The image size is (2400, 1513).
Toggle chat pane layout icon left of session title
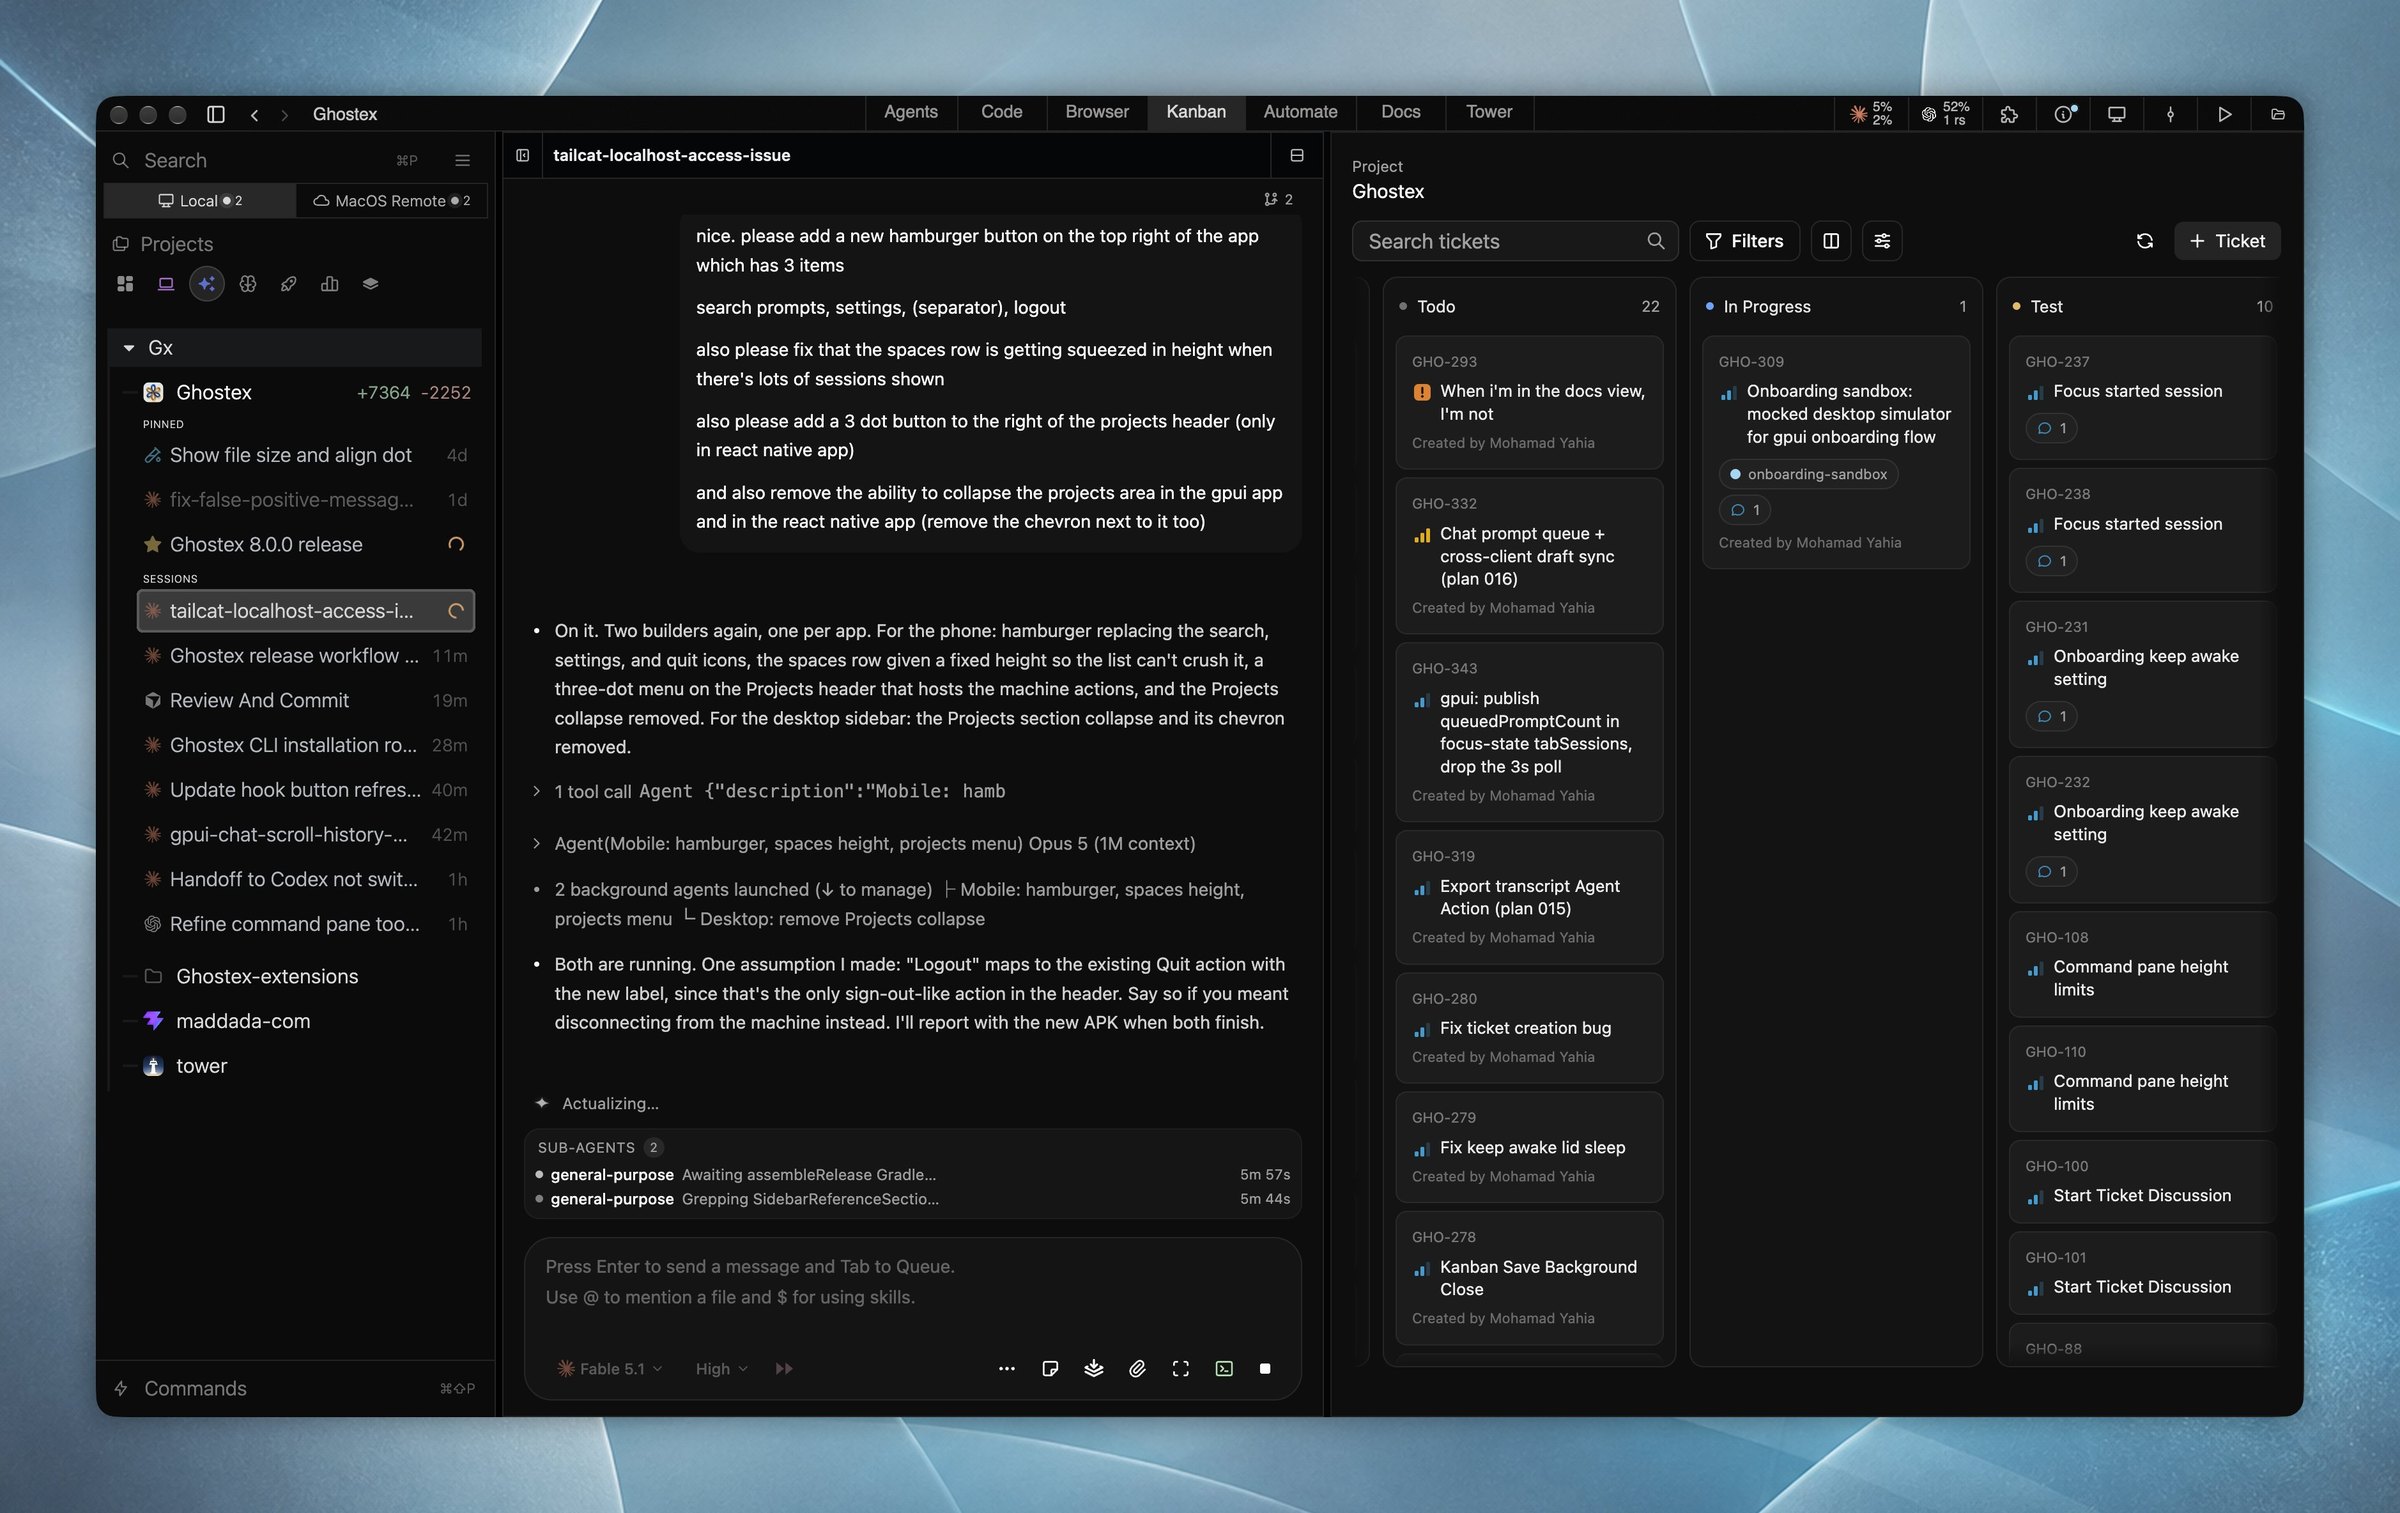(522, 155)
